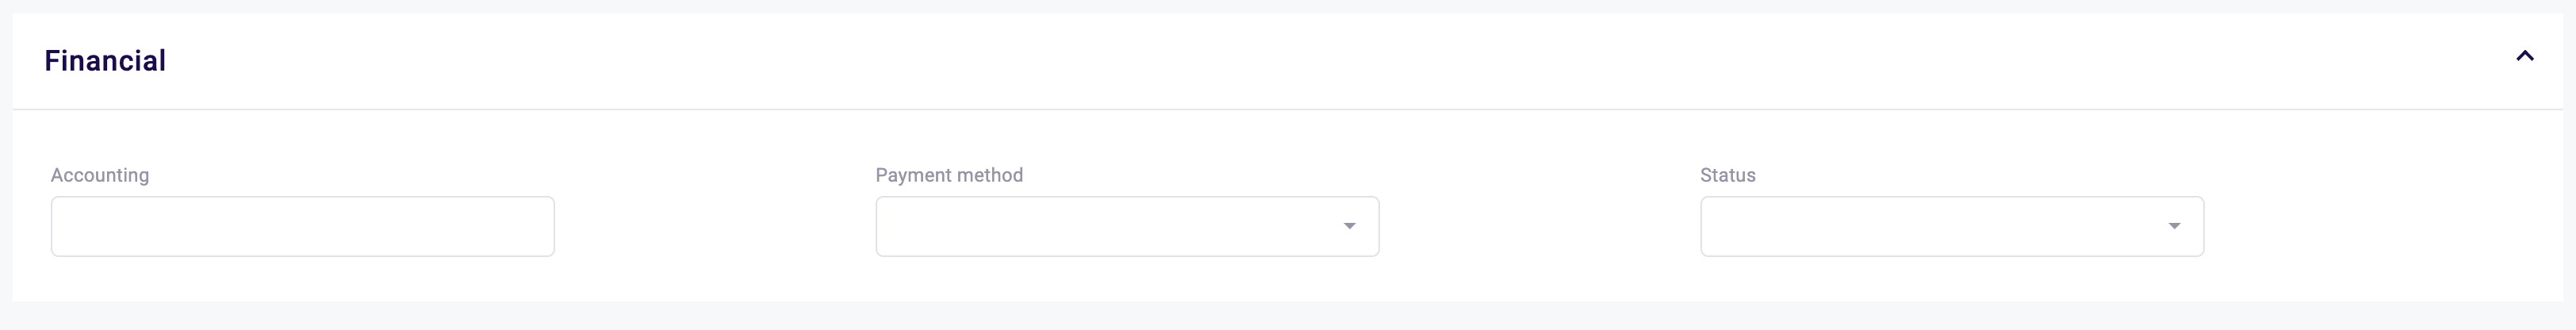Viewport: 2576px width, 330px height.
Task: Select the empty Status combo box
Action: point(1935,227)
